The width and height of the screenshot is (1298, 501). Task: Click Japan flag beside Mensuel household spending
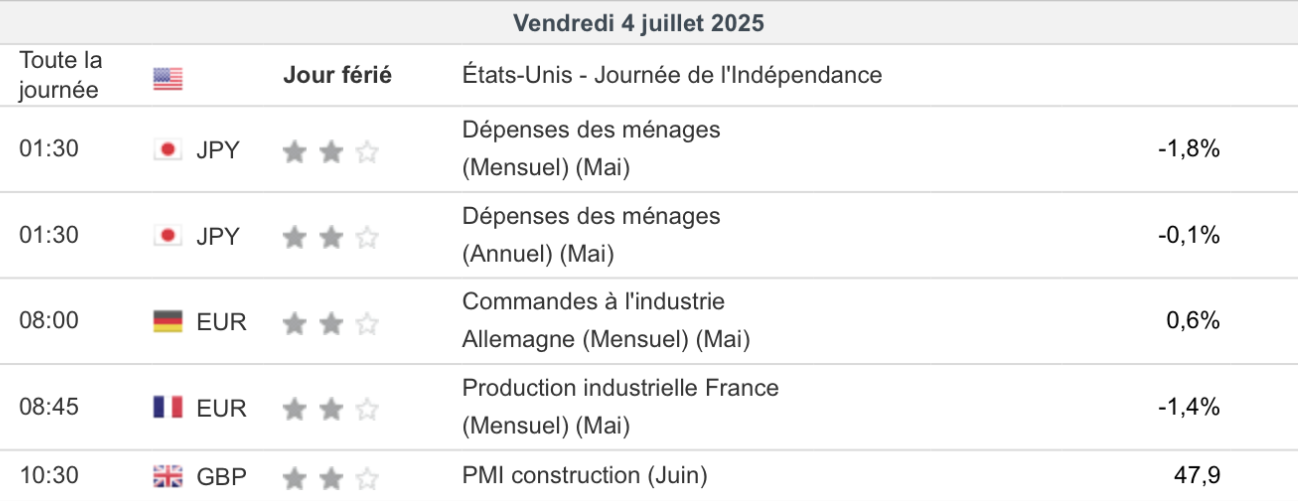168,150
